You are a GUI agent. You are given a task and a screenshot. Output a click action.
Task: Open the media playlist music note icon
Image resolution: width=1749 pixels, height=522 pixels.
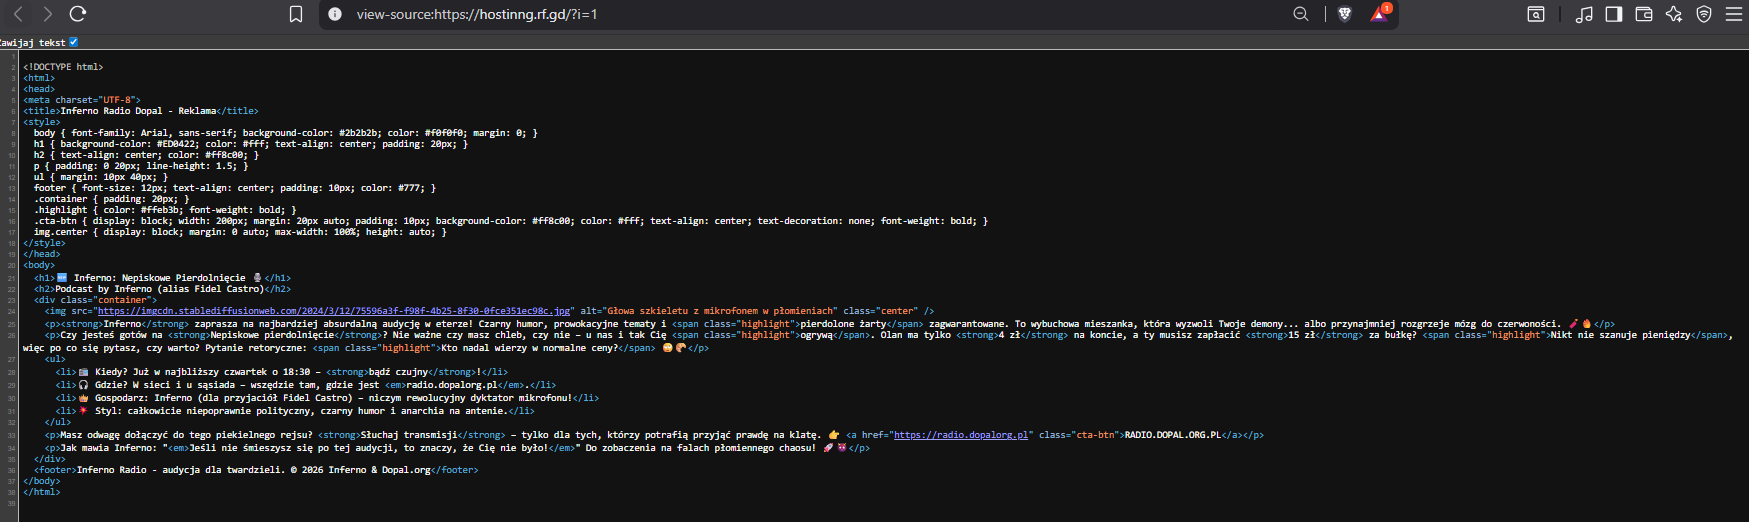(1584, 14)
